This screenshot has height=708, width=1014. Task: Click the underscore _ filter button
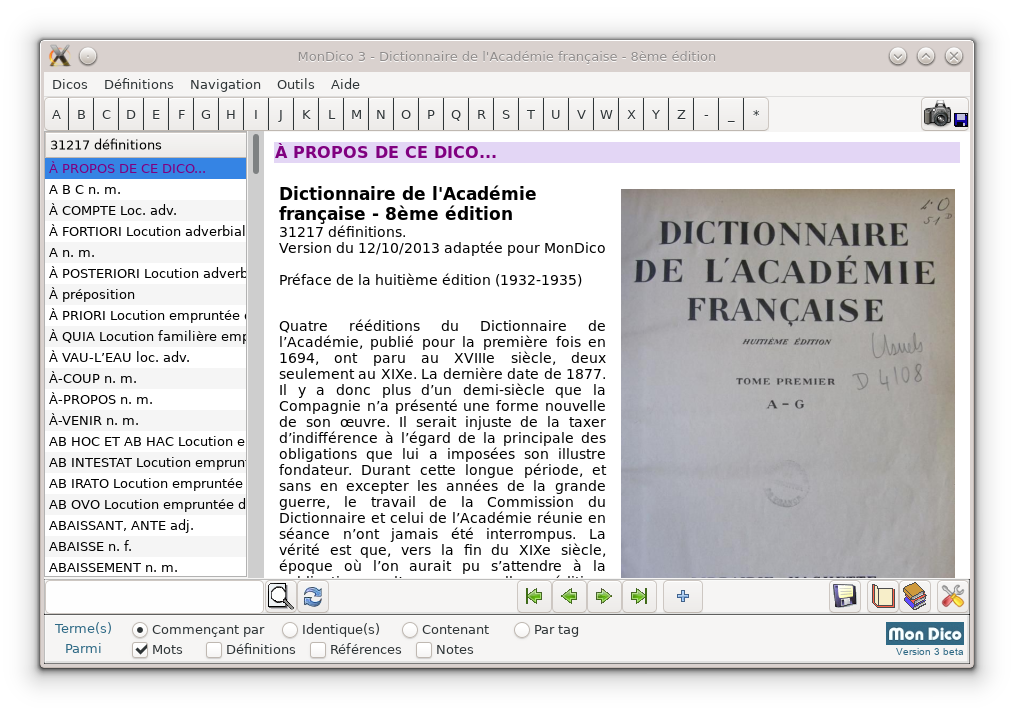(731, 114)
